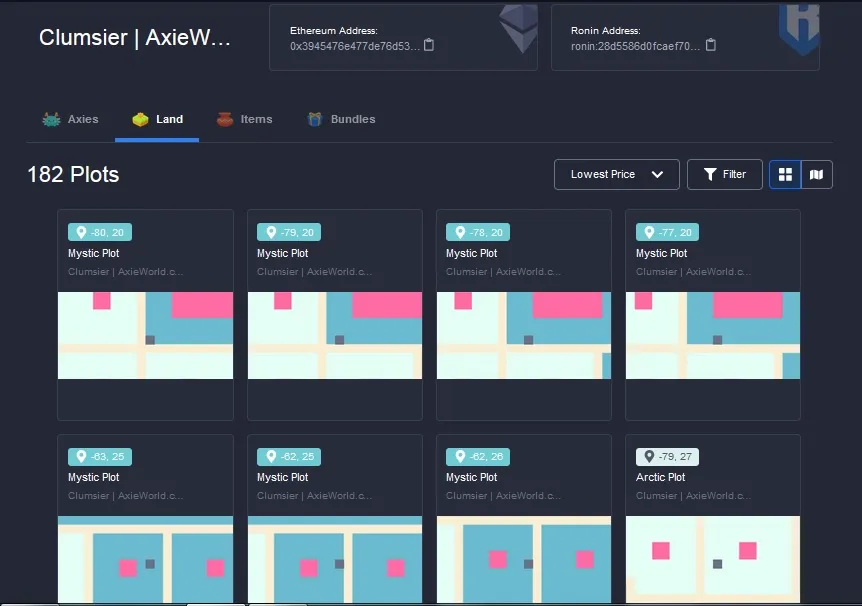Click the Clumsier | AxieW... profile name
The width and height of the screenshot is (862, 606).
[135, 37]
